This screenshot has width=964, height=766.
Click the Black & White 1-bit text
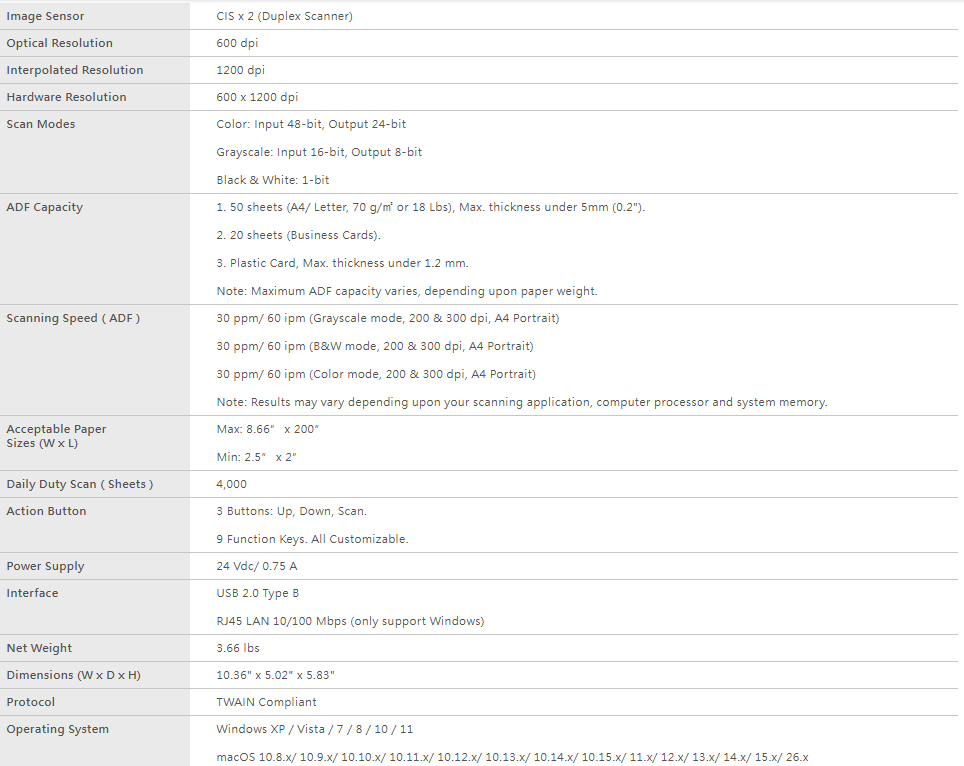tap(273, 180)
